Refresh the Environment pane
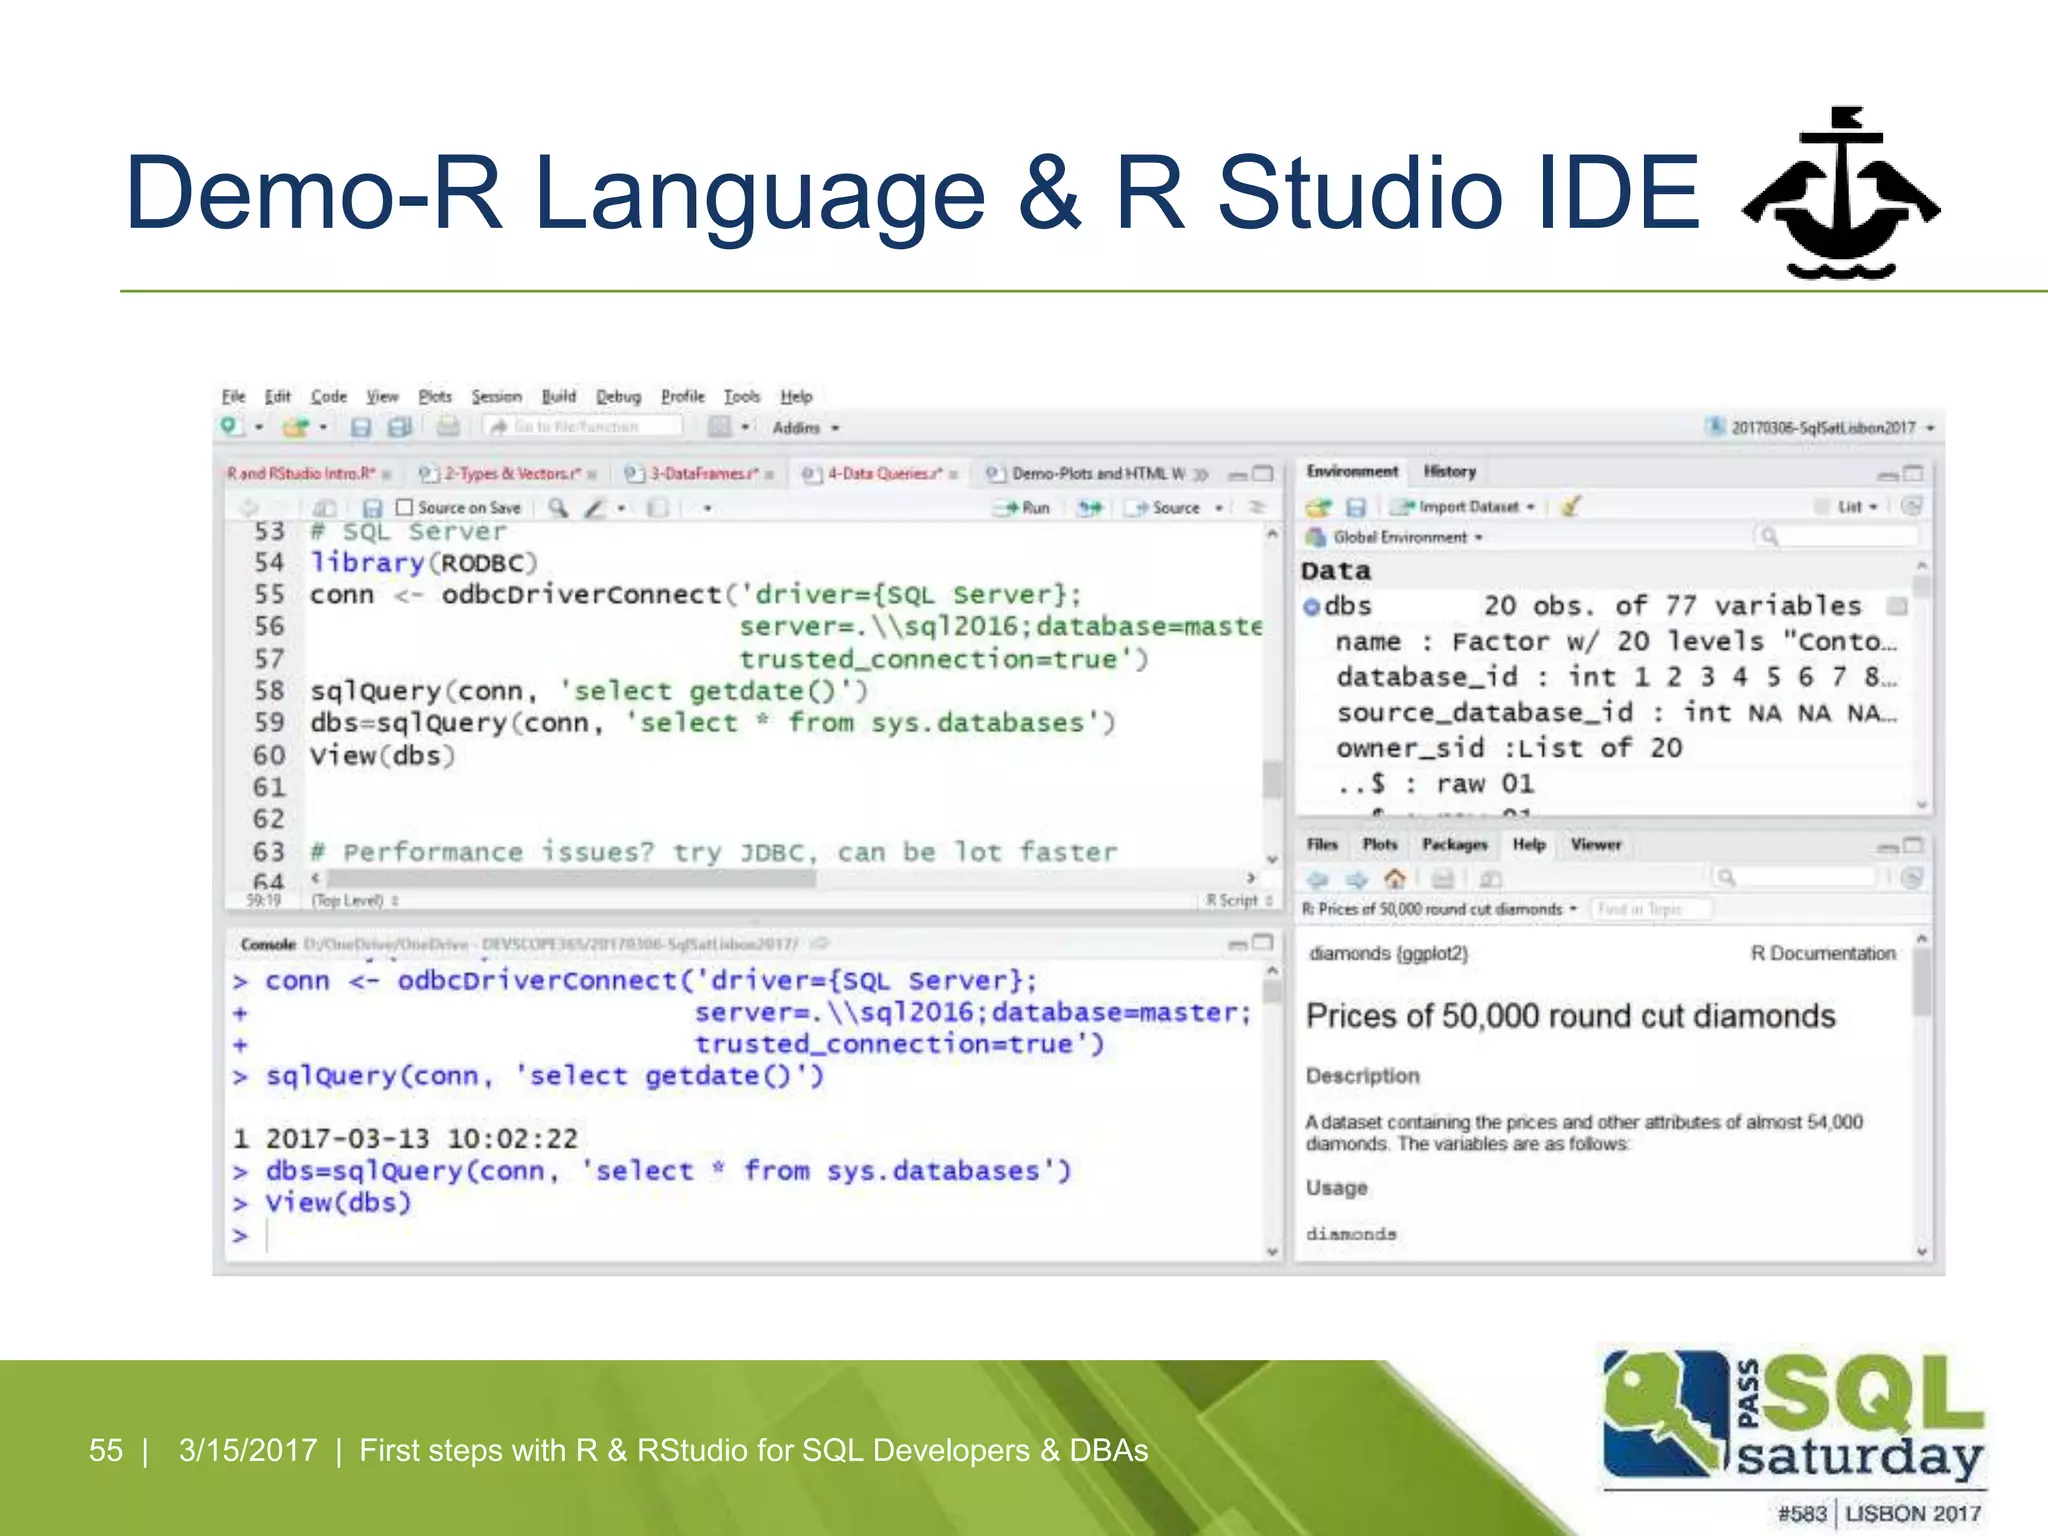This screenshot has width=2048, height=1536. click(1911, 506)
